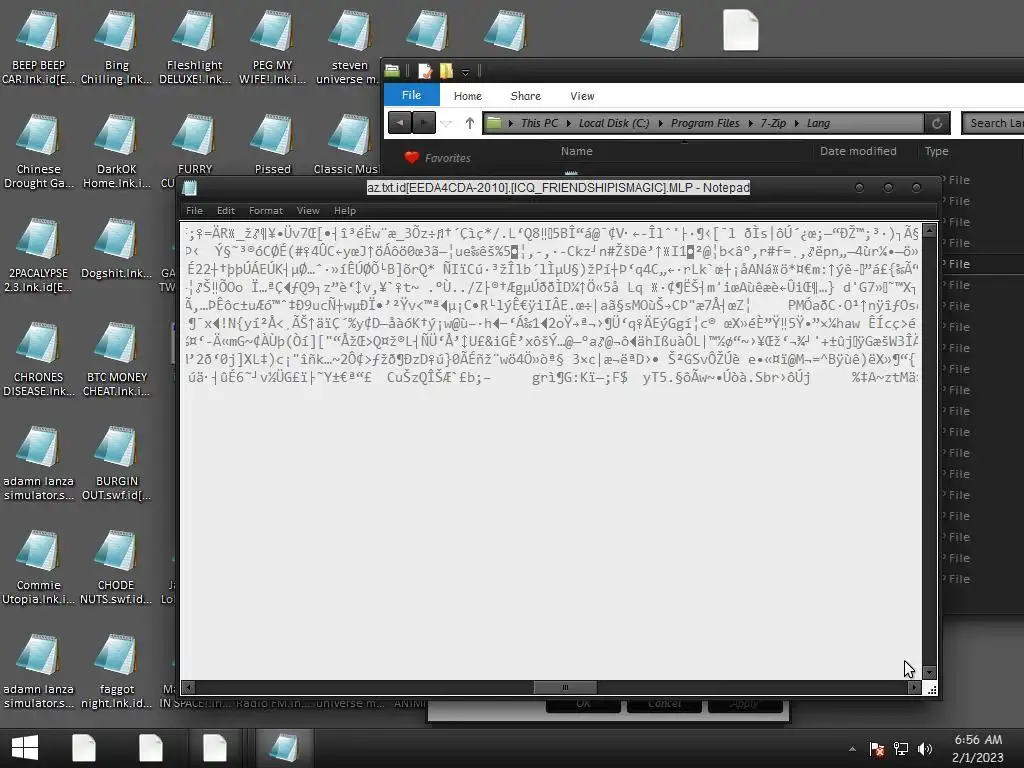Switch to Explorer View tab
This screenshot has width=1024, height=768.
coord(582,95)
